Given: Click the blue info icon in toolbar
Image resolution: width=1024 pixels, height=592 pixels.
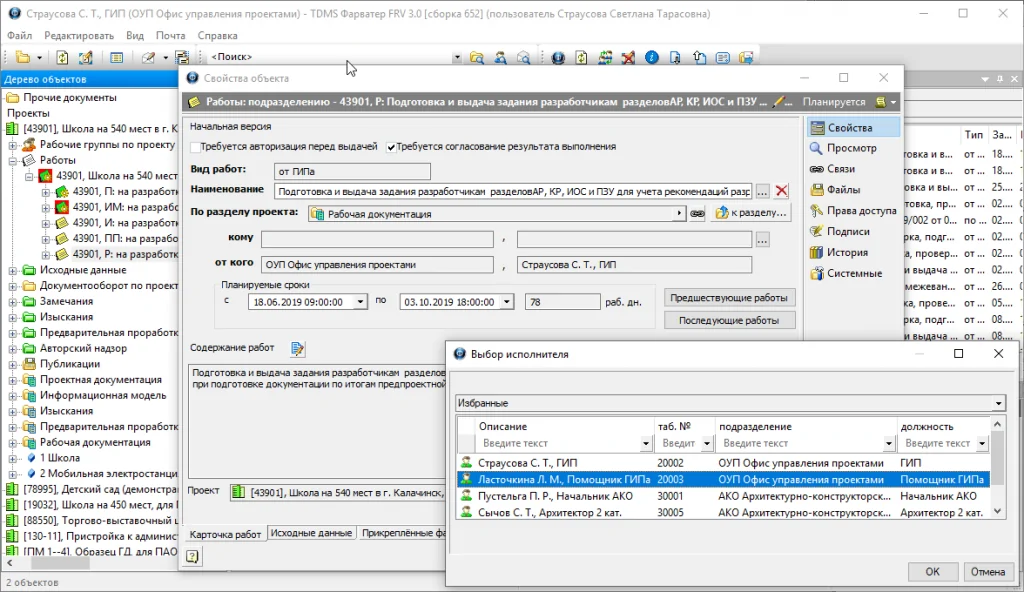Looking at the screenshot, I should click(x=651, y=58).
